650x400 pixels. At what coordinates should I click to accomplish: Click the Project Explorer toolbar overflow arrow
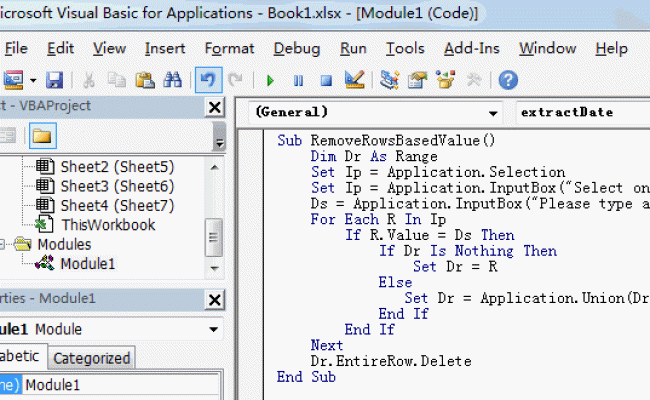tap(219, 136)
